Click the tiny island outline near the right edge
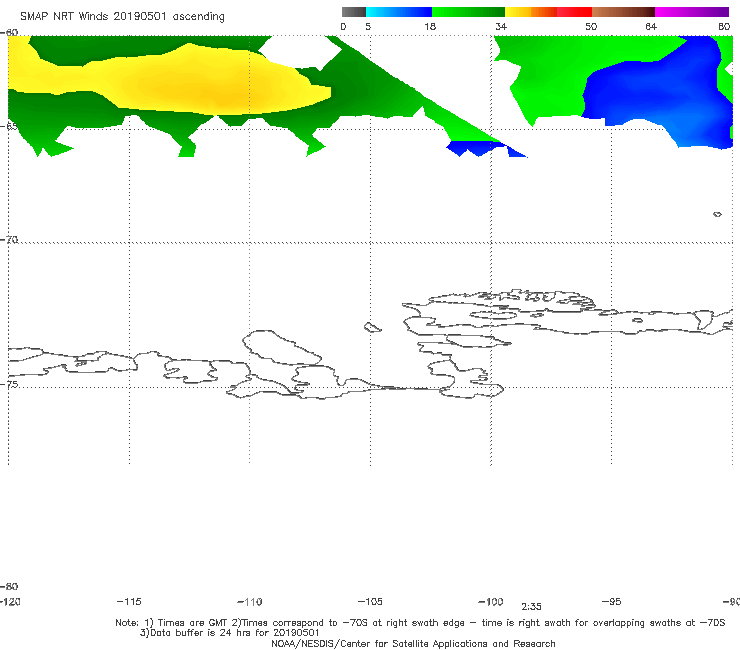Image resolution: width=740 pixels, height=650 pixels. (x=717, y=214)
